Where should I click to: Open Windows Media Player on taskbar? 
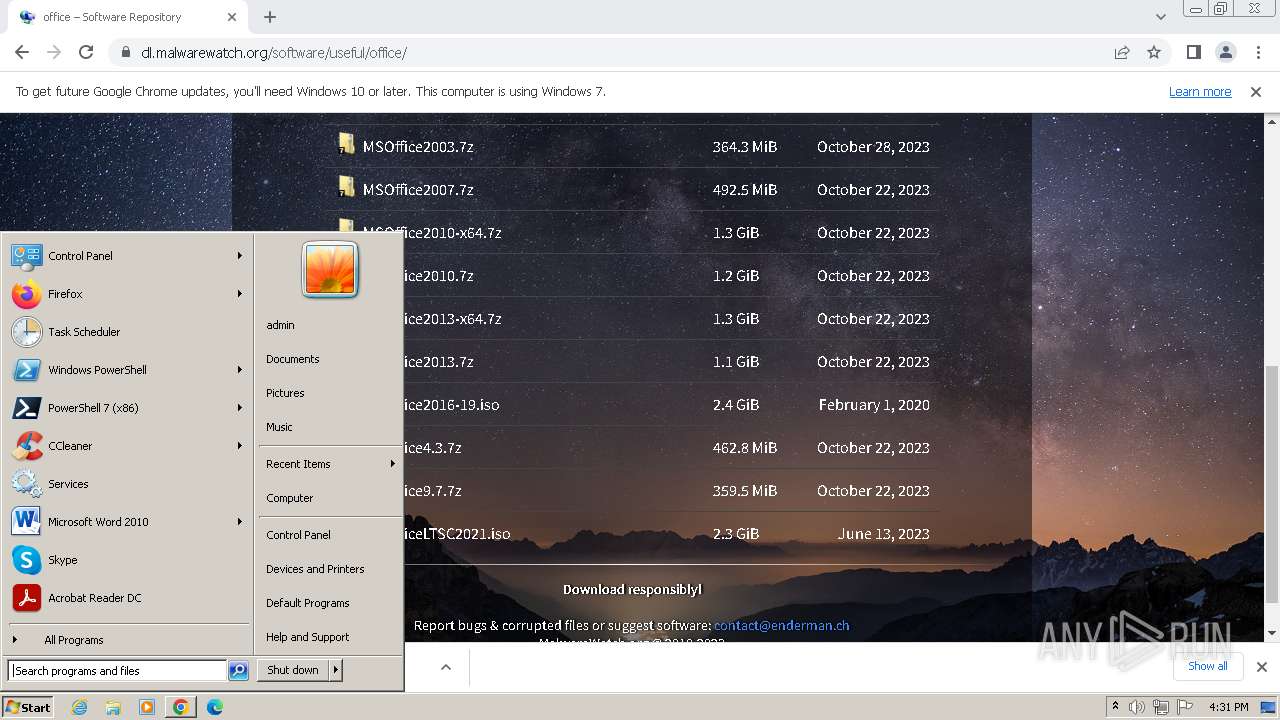coord(147,707)
